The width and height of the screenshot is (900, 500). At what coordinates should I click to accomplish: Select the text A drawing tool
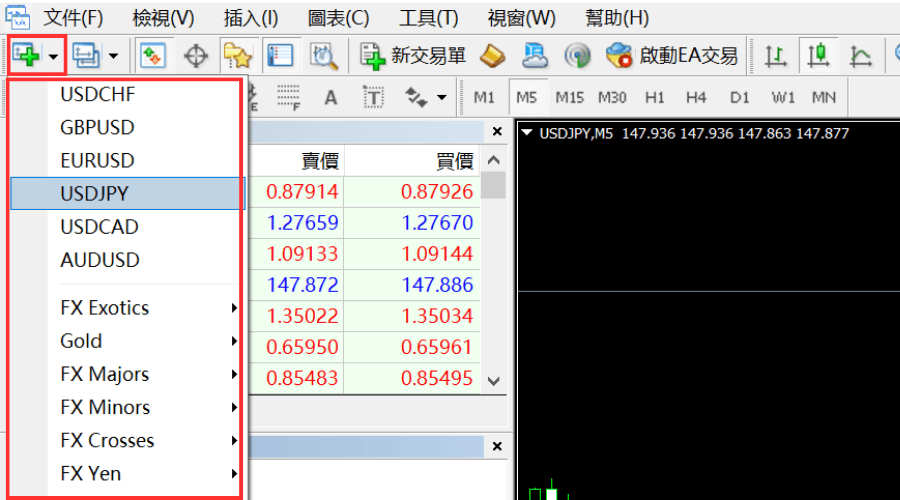pos(331,98)
